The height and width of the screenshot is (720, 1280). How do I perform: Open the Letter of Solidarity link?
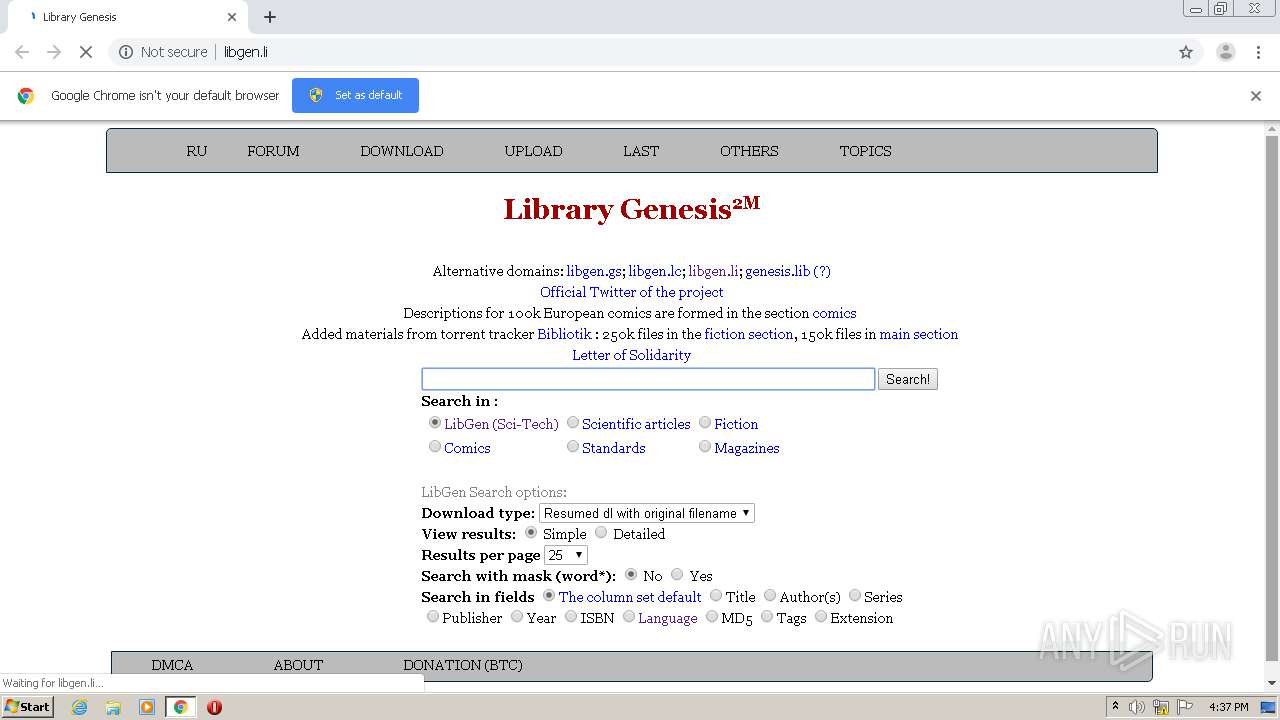coord(632,355)
